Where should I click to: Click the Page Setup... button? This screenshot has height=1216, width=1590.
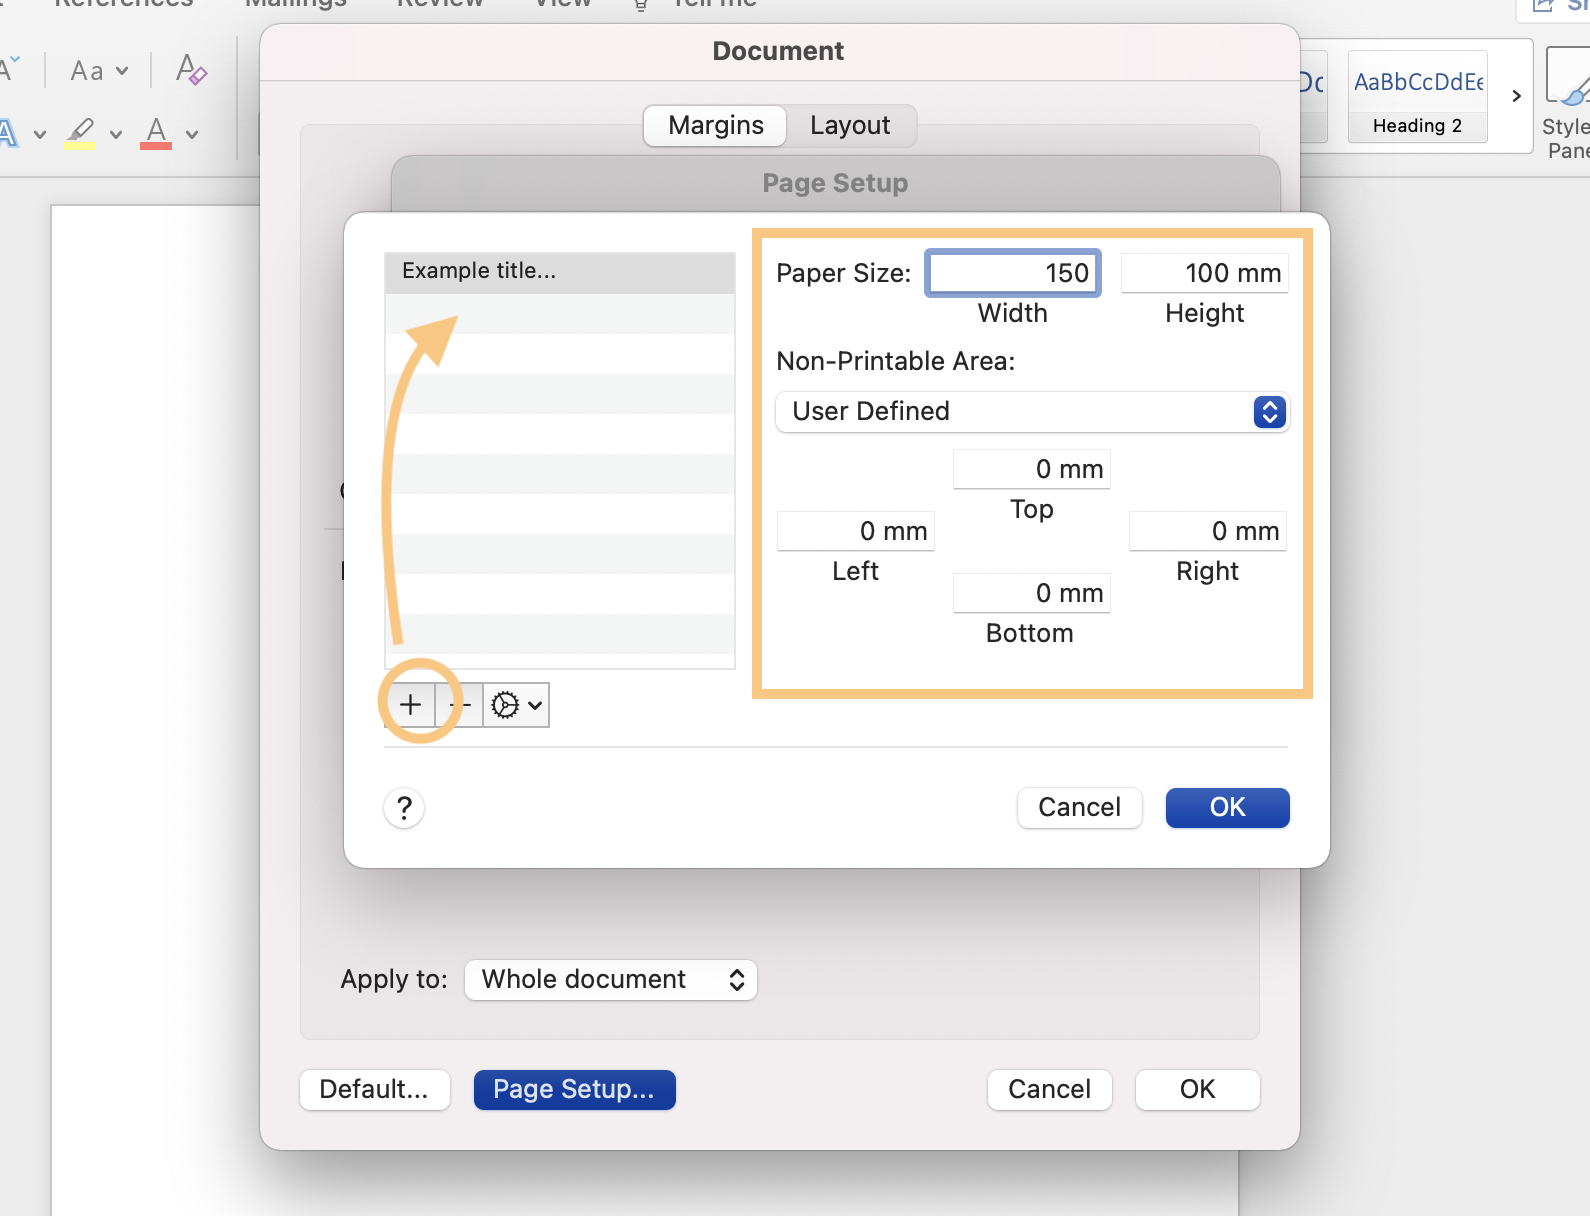point(574,1090)
